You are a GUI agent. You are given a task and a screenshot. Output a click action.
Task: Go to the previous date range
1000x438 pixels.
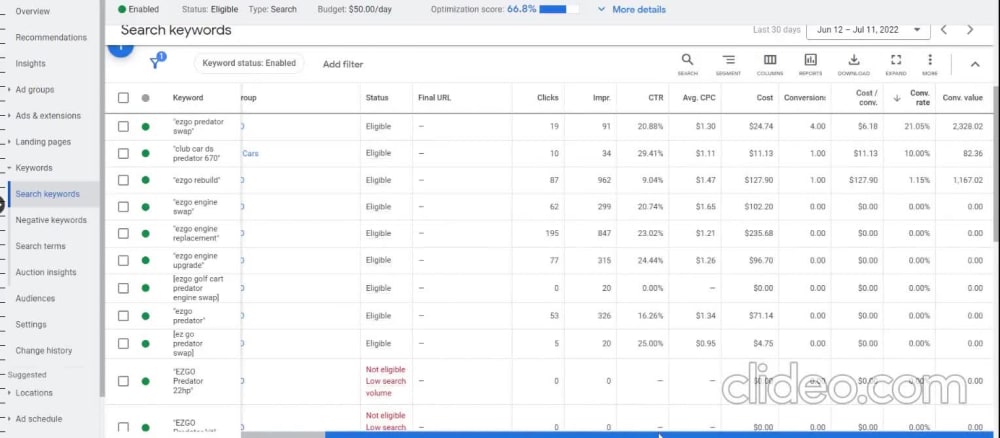[x=944, y=30]
